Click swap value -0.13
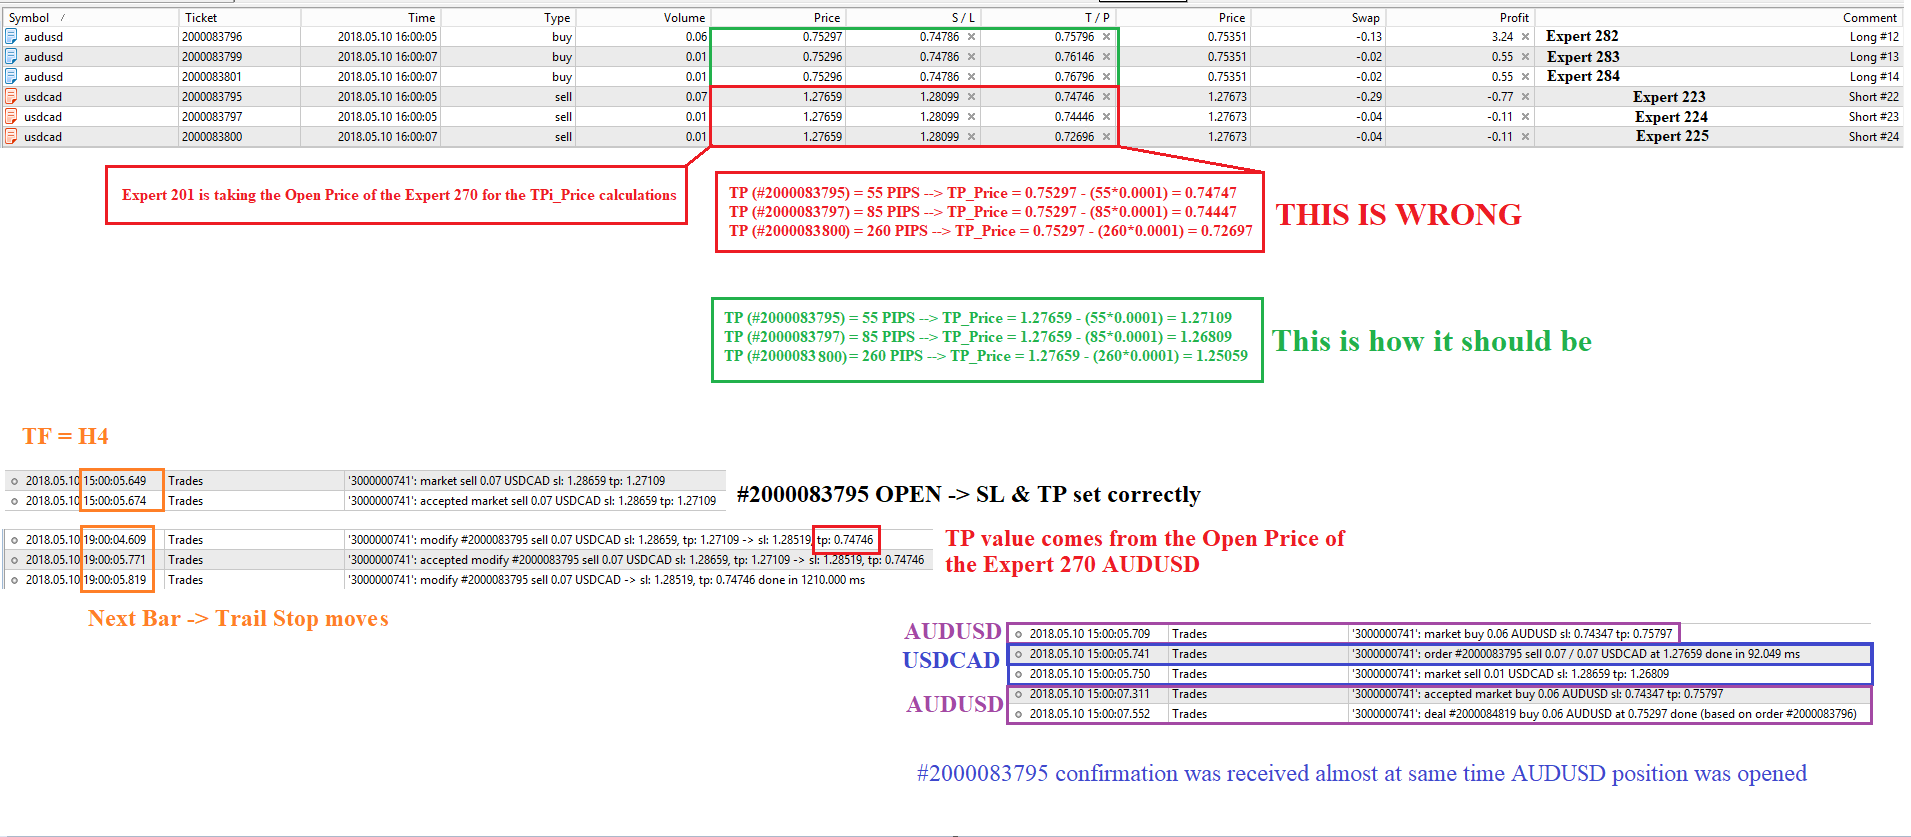Viewport: 1911px width, 837px height. pyautogui.click(x=1369, y=37)
